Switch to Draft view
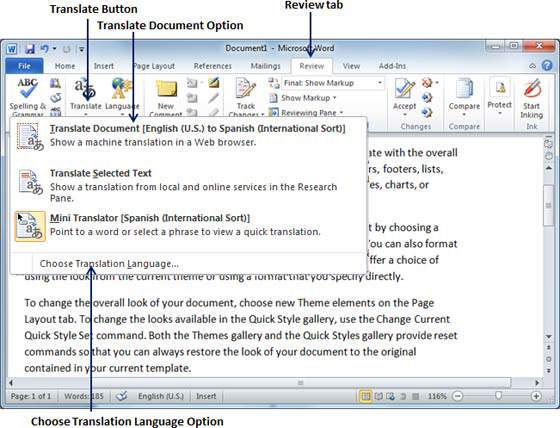The height and width of the screenshot is (428, 560). (415, 396)
